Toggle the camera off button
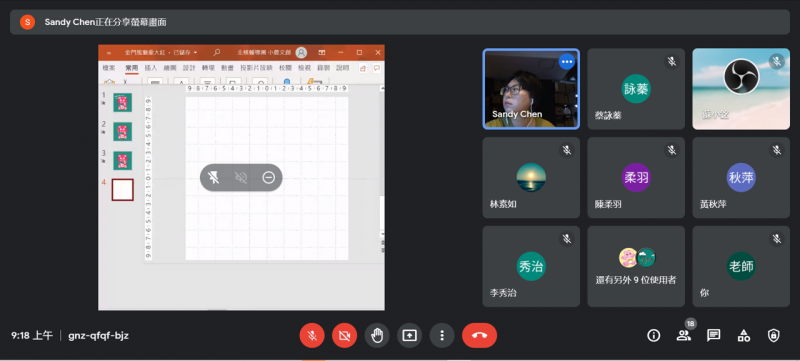 coord(344,336)
